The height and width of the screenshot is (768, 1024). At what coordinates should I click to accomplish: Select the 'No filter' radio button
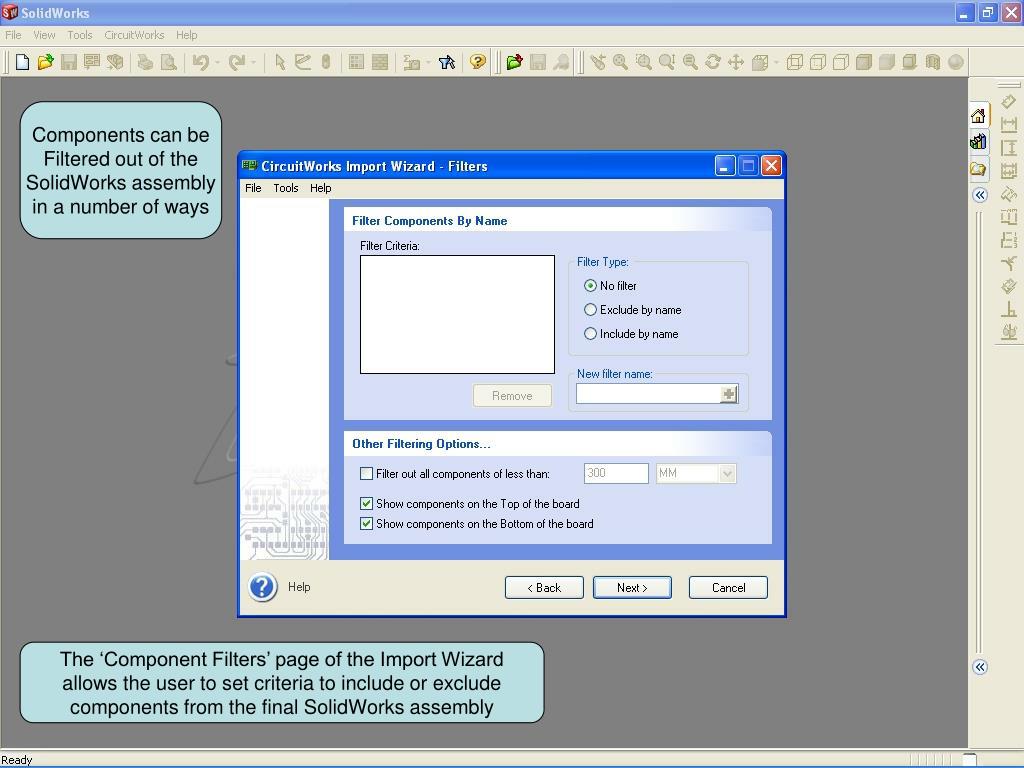pos(590,285)
